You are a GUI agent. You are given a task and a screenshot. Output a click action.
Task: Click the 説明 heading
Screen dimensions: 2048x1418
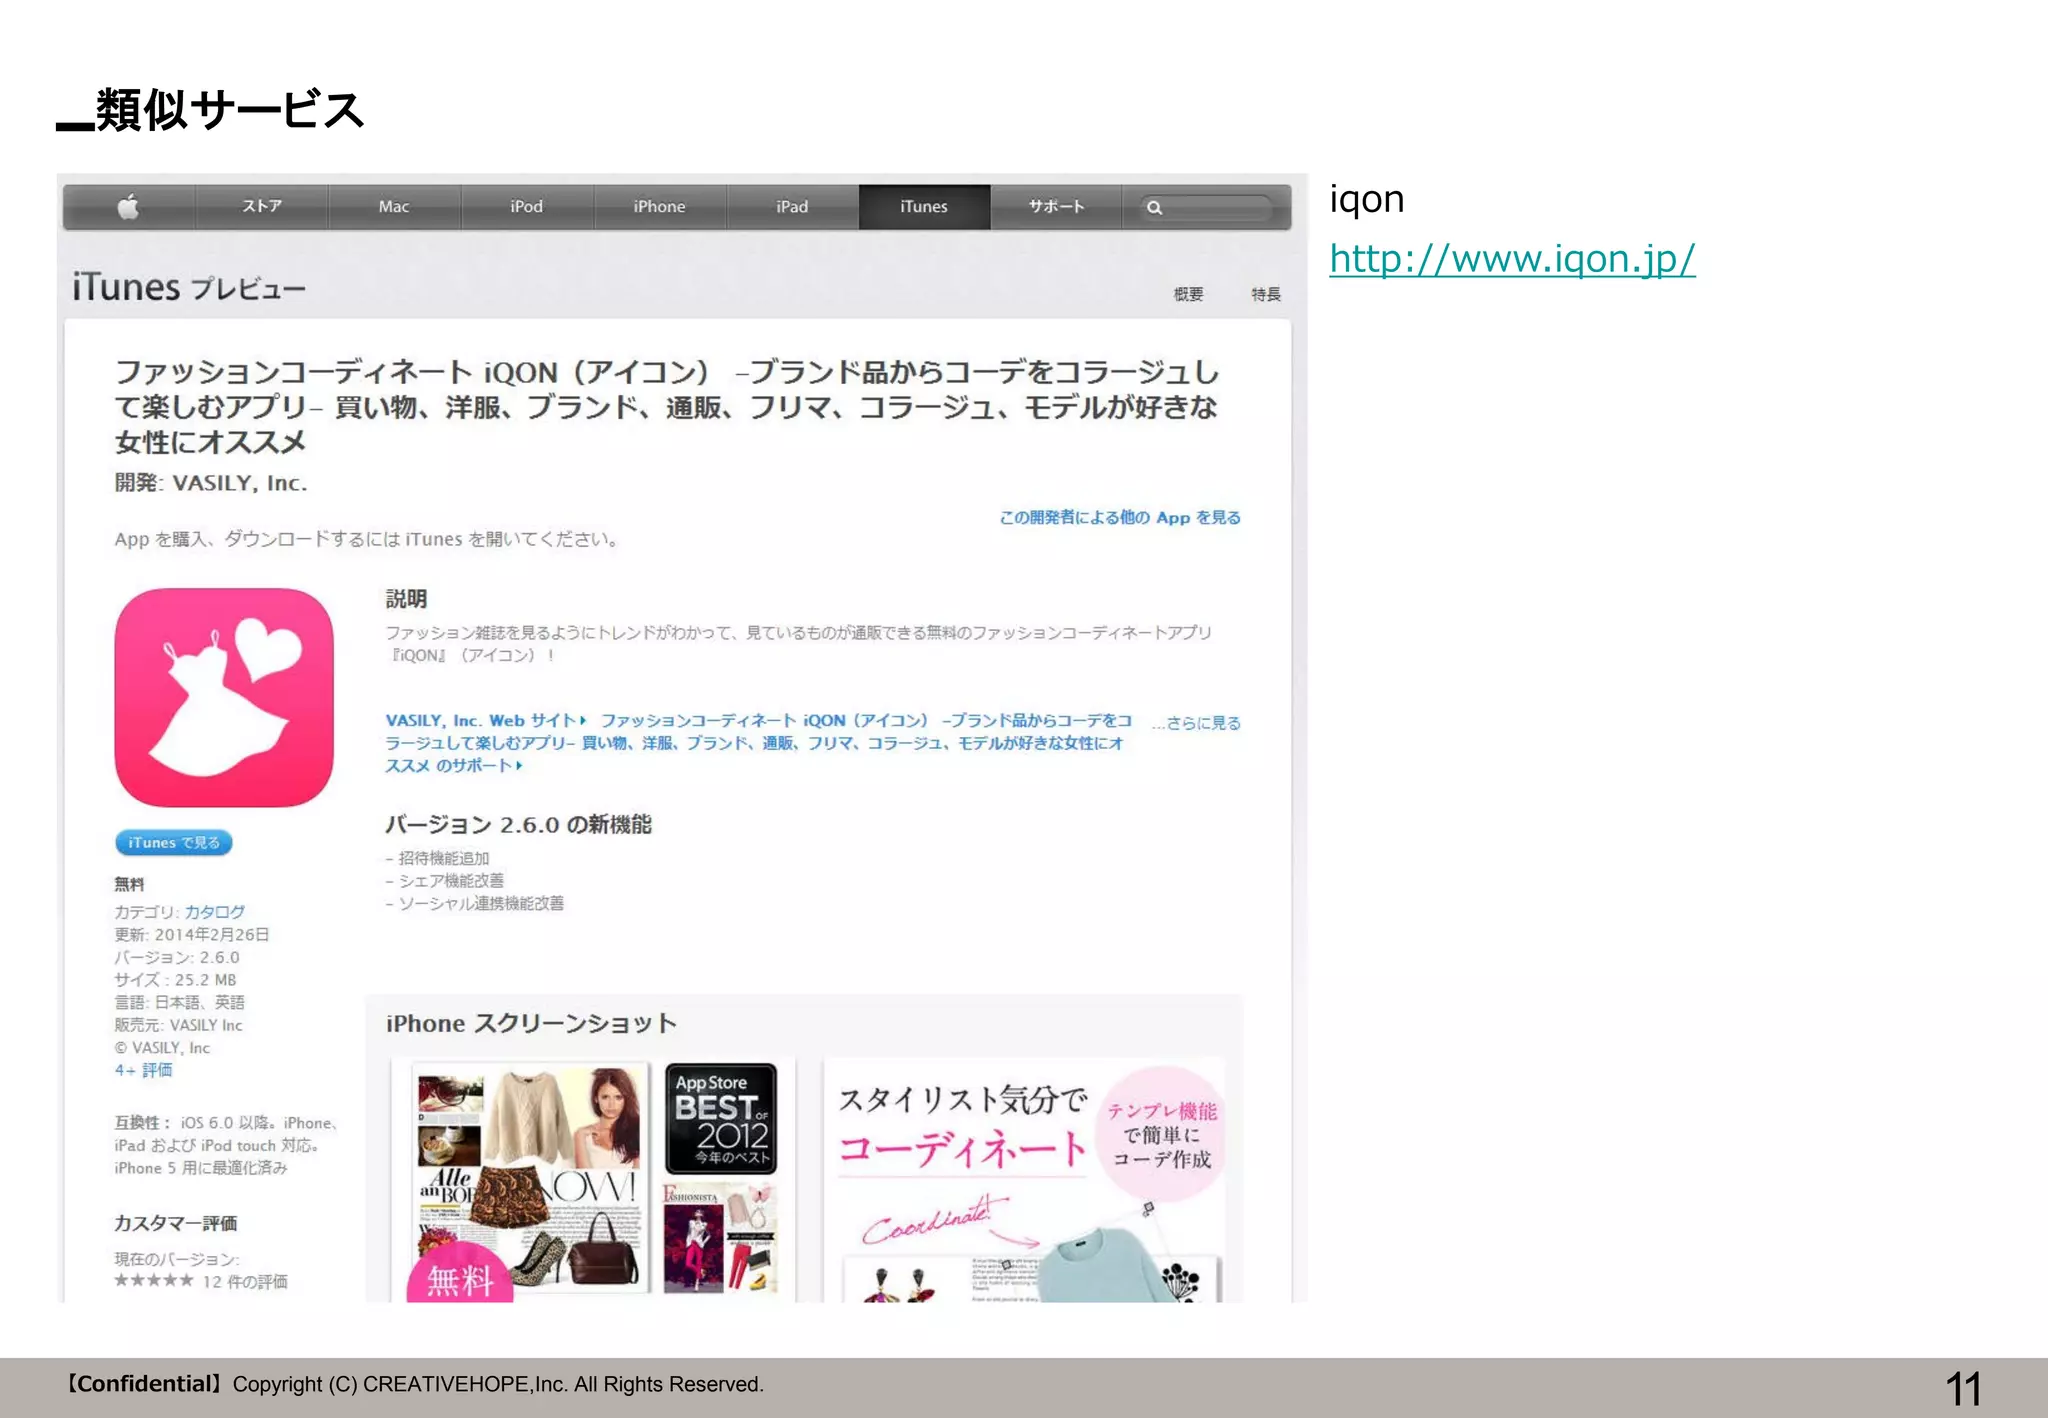(x=407, y=599)
